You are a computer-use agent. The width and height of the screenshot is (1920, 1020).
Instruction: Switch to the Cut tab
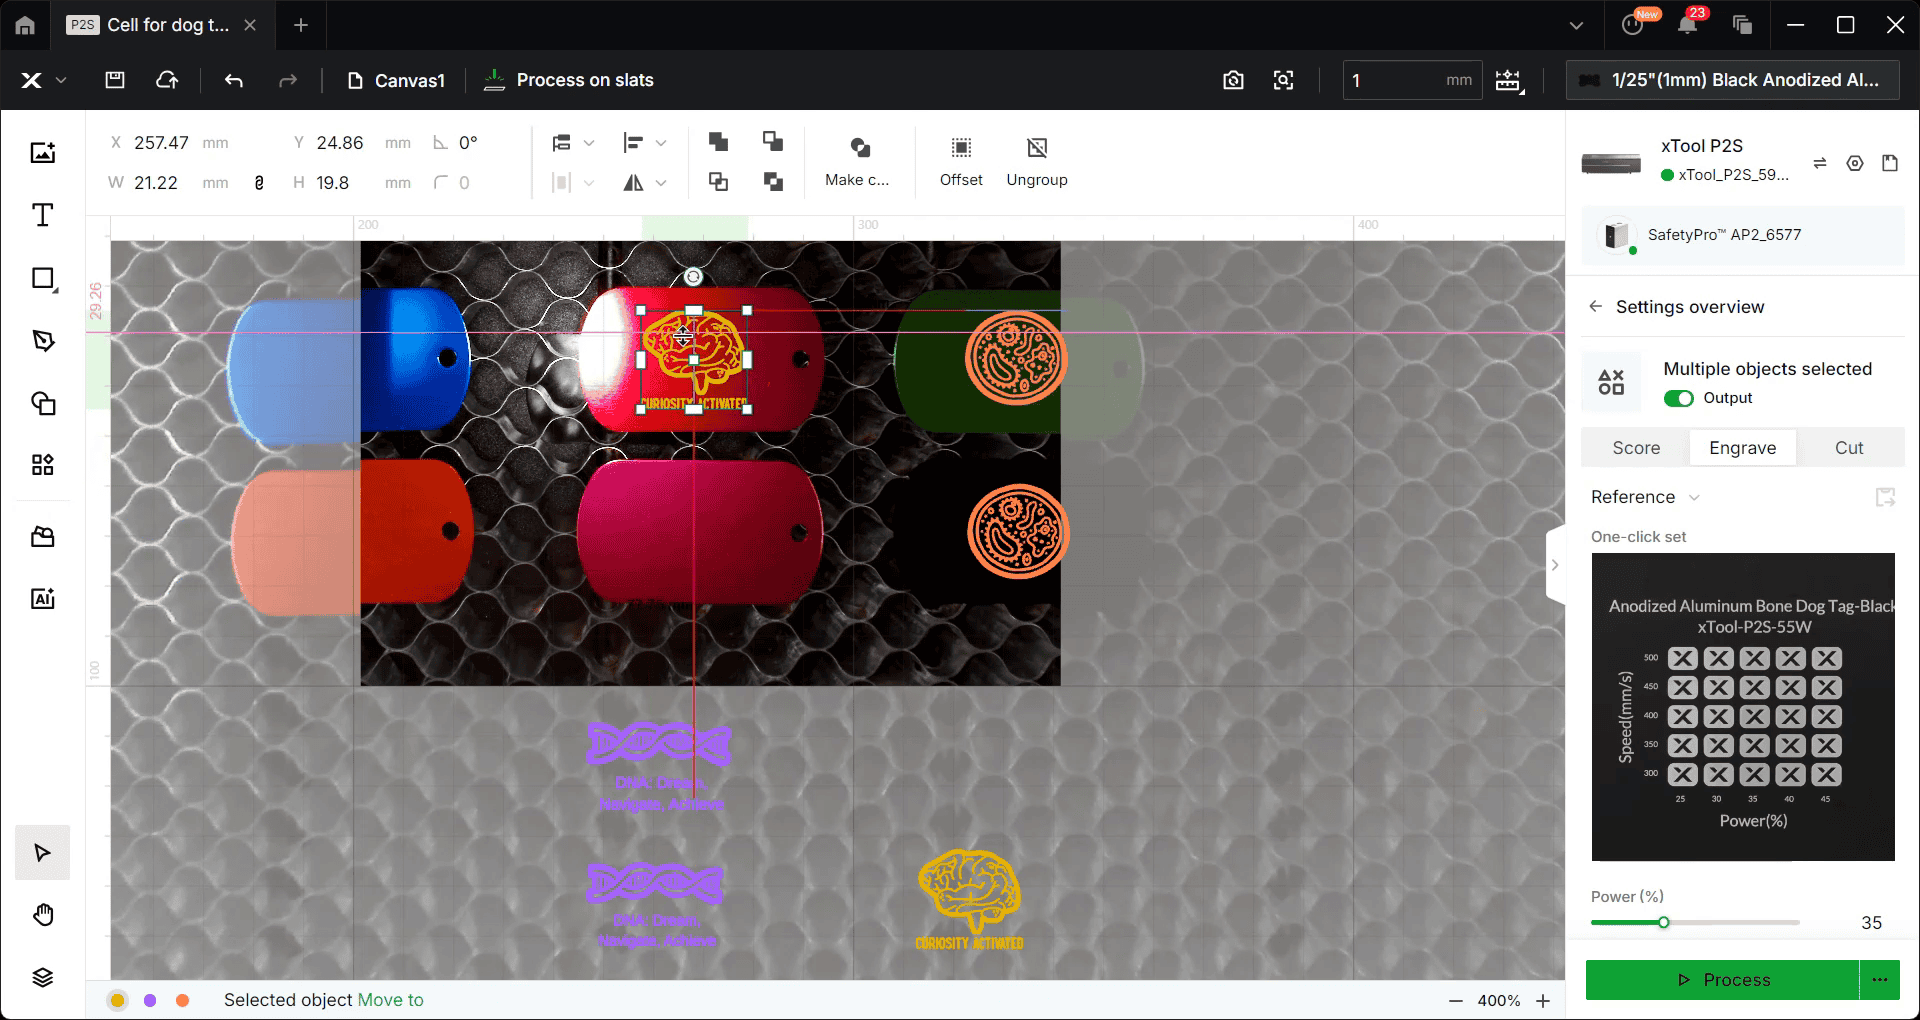[1848, 448]
